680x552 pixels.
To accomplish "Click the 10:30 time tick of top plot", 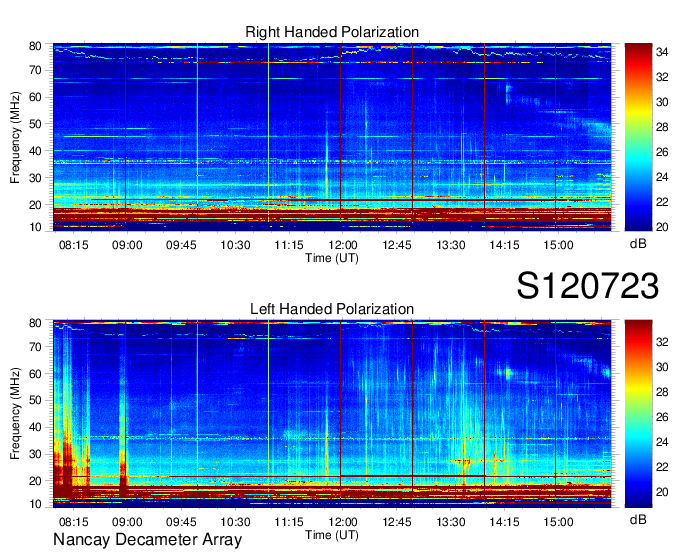I will click(235, 245).
